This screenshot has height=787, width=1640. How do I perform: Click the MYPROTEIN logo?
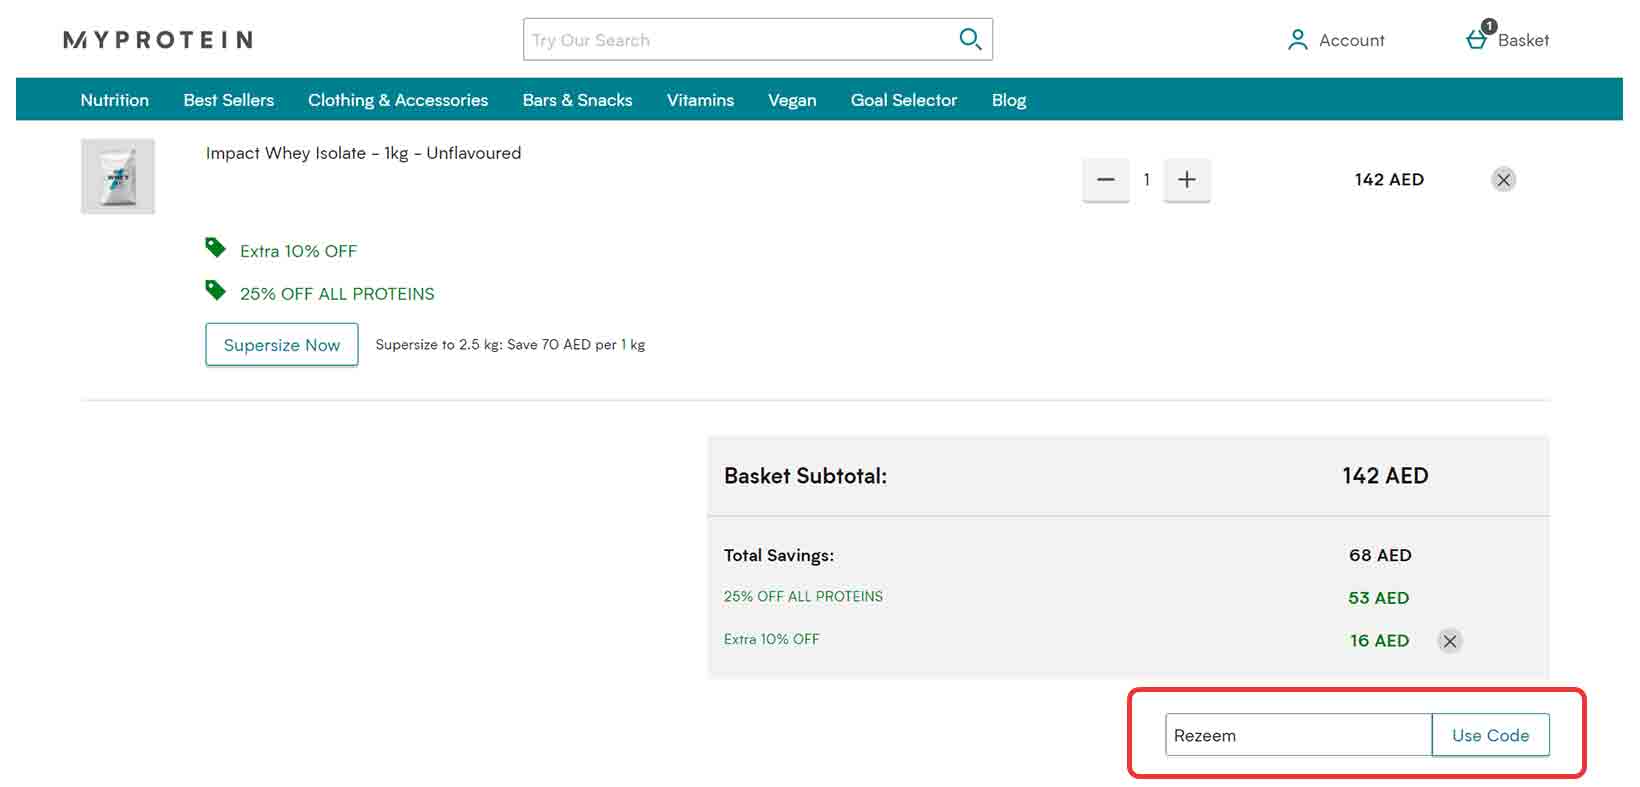(x=158, y=40)
